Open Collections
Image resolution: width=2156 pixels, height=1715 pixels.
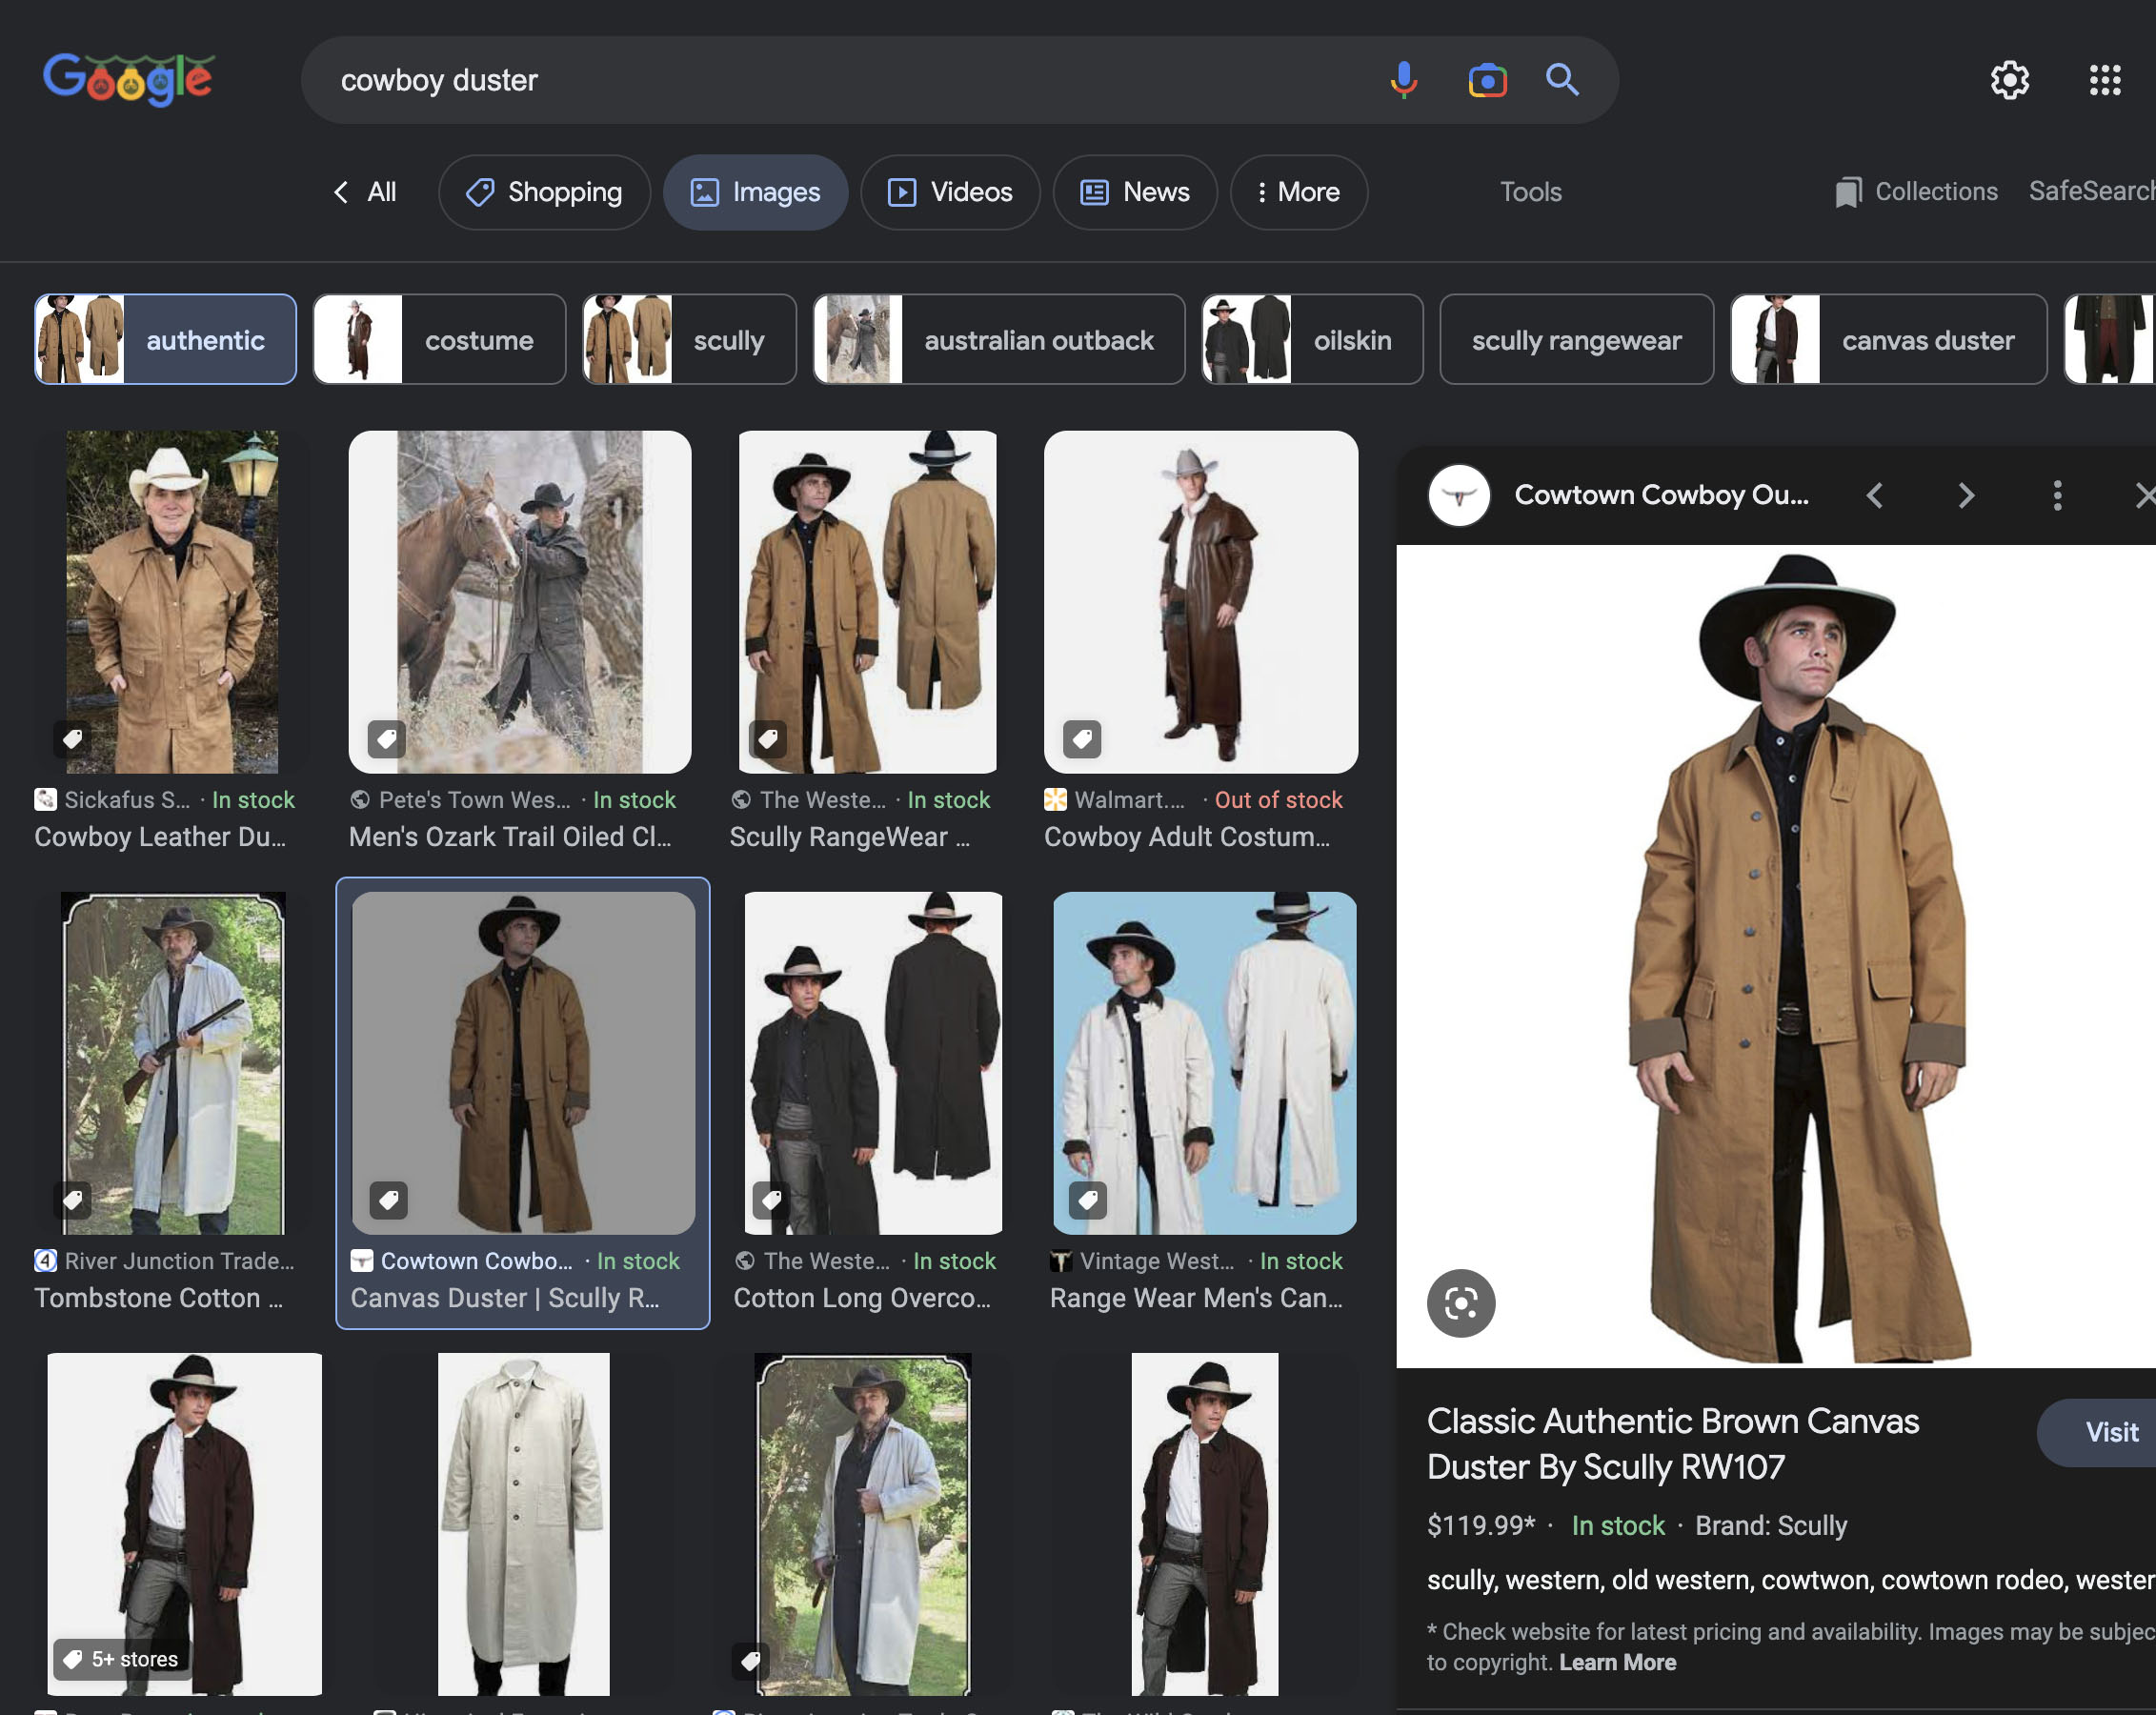point(1917,192)
